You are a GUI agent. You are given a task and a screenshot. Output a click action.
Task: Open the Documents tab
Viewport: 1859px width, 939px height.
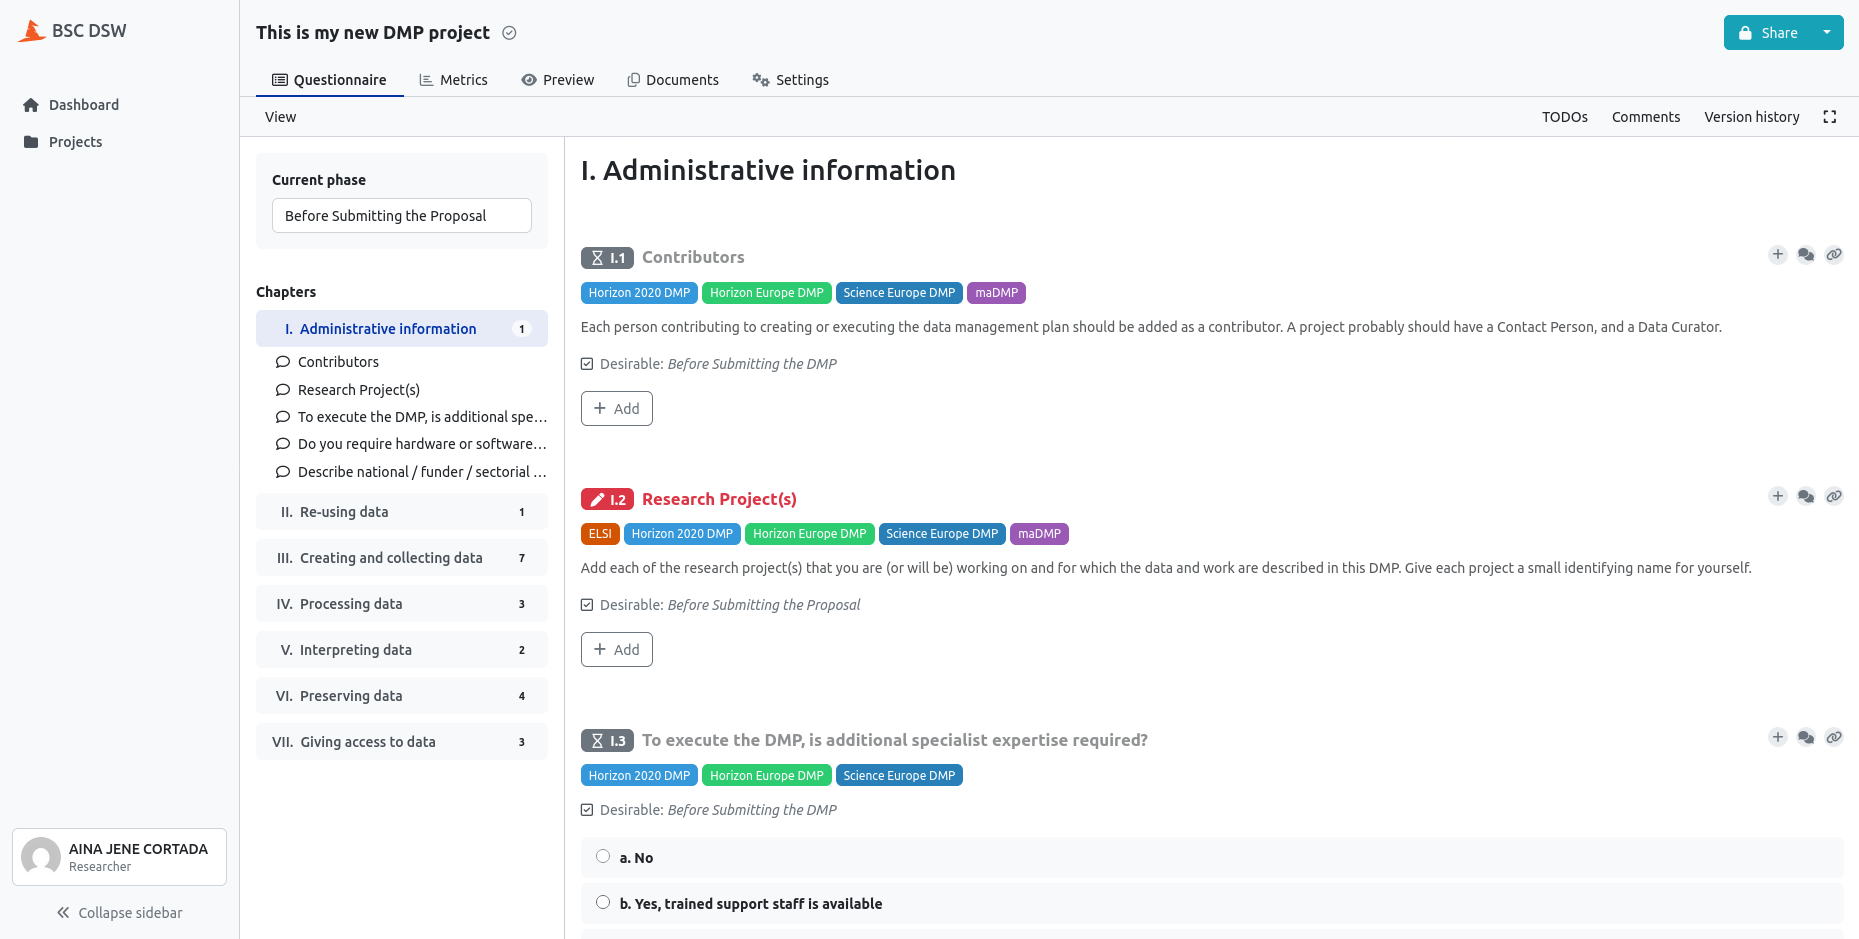tap(672, 80)
